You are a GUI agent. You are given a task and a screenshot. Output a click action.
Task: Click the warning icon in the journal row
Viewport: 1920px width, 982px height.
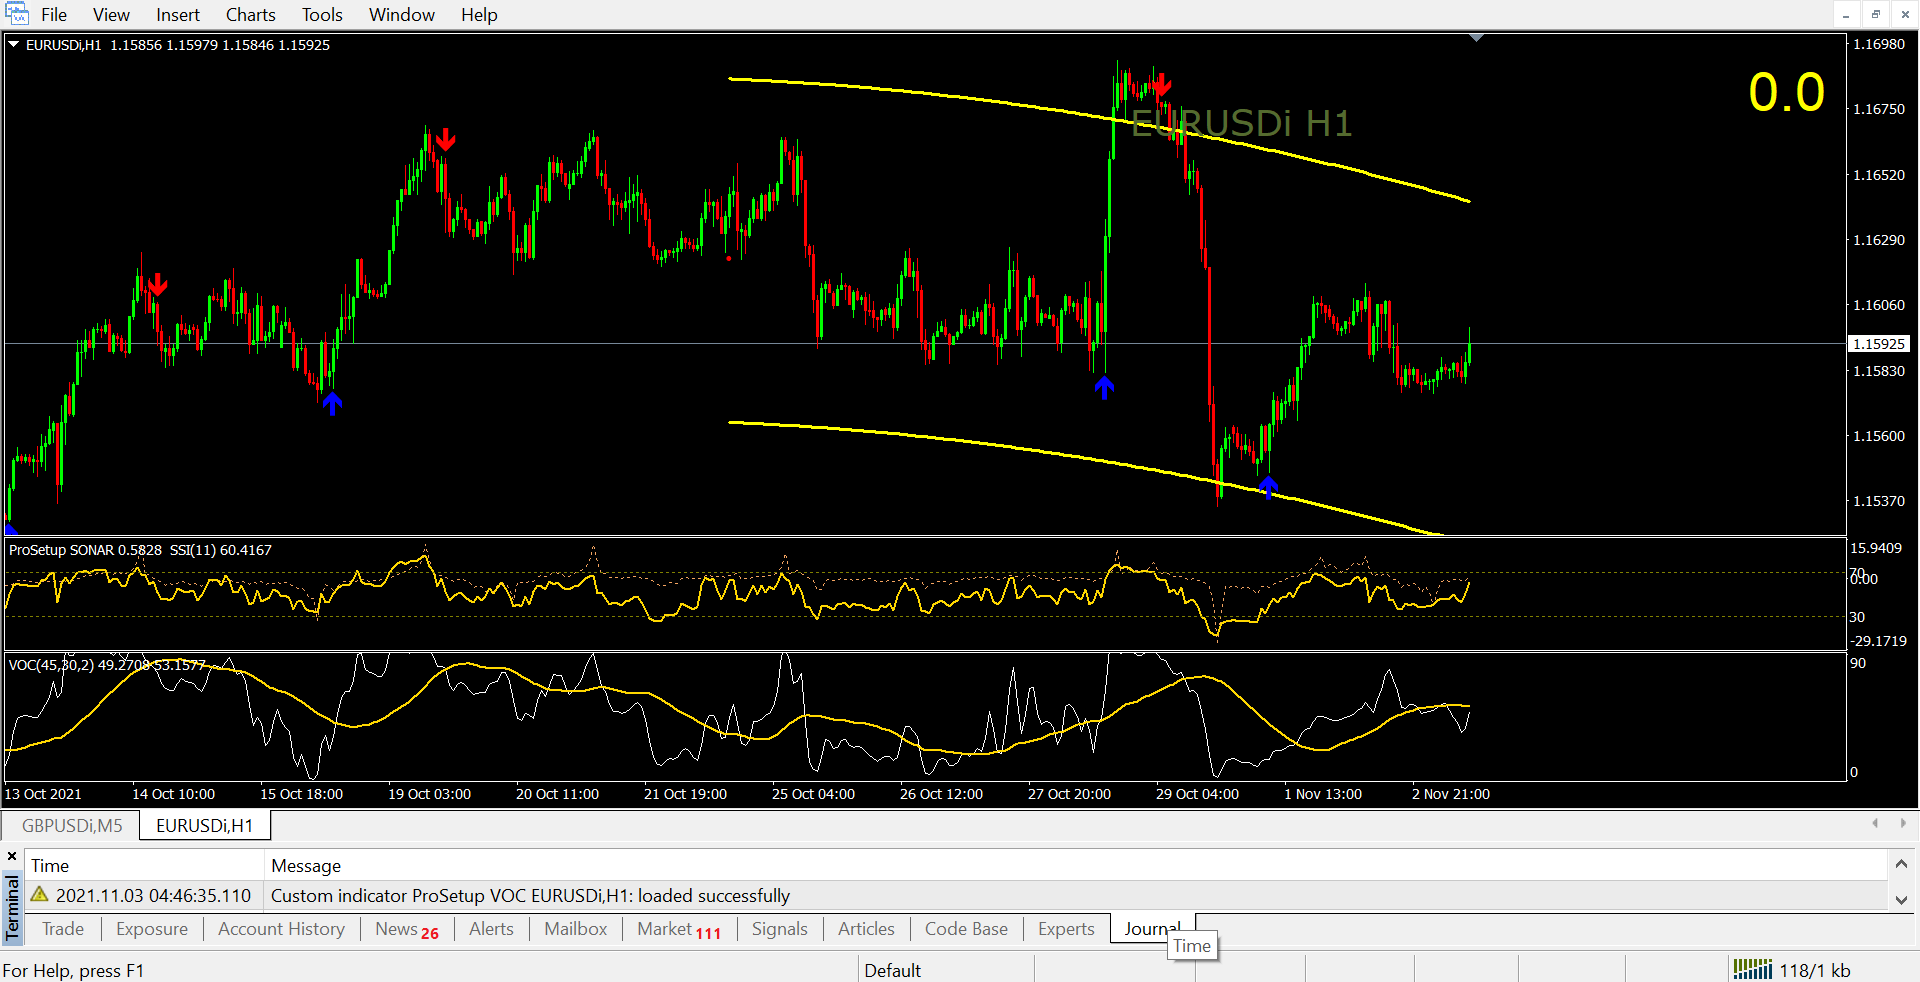click(x=40, y=895)
